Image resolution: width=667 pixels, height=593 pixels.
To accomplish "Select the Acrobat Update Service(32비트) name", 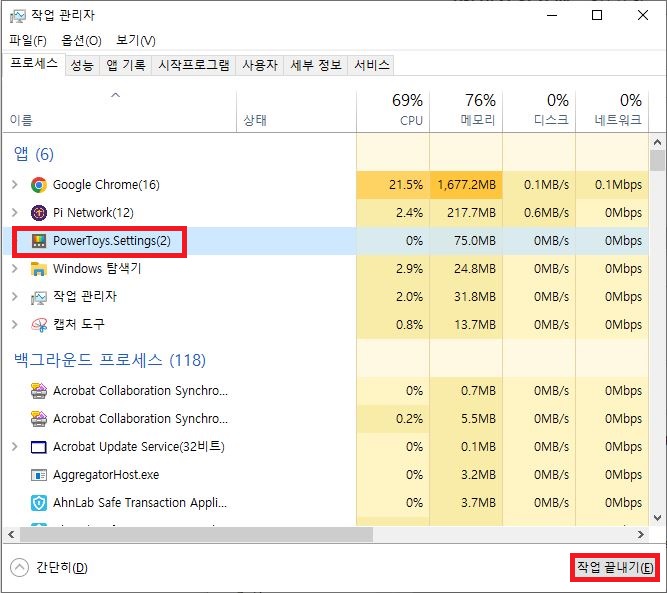I will pyautogui.click(x=139, y=447).
